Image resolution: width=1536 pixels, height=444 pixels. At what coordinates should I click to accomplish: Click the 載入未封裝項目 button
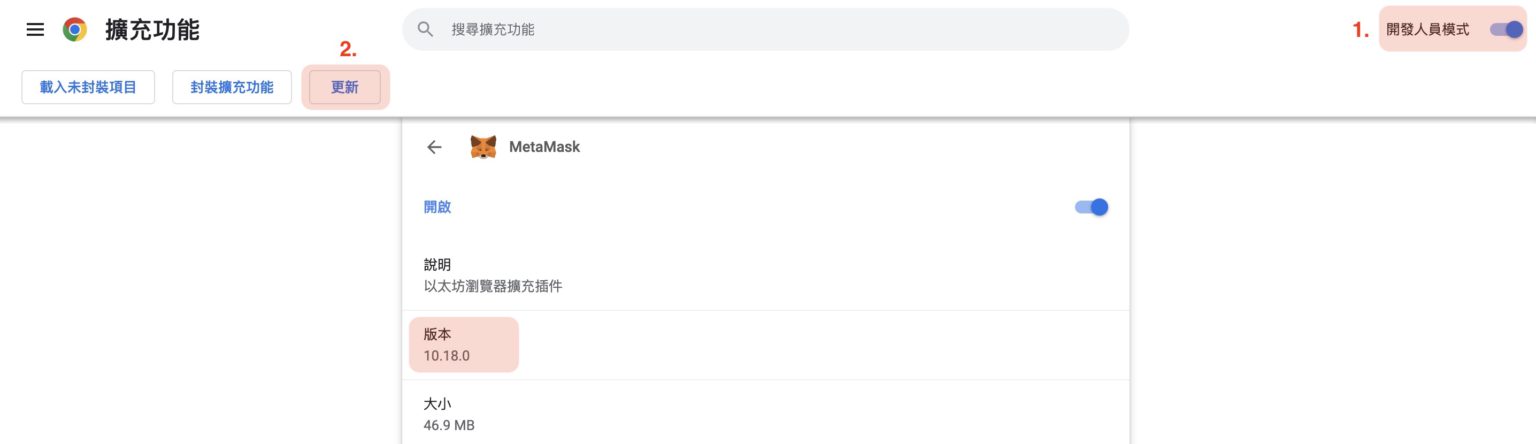coord(88,87)
